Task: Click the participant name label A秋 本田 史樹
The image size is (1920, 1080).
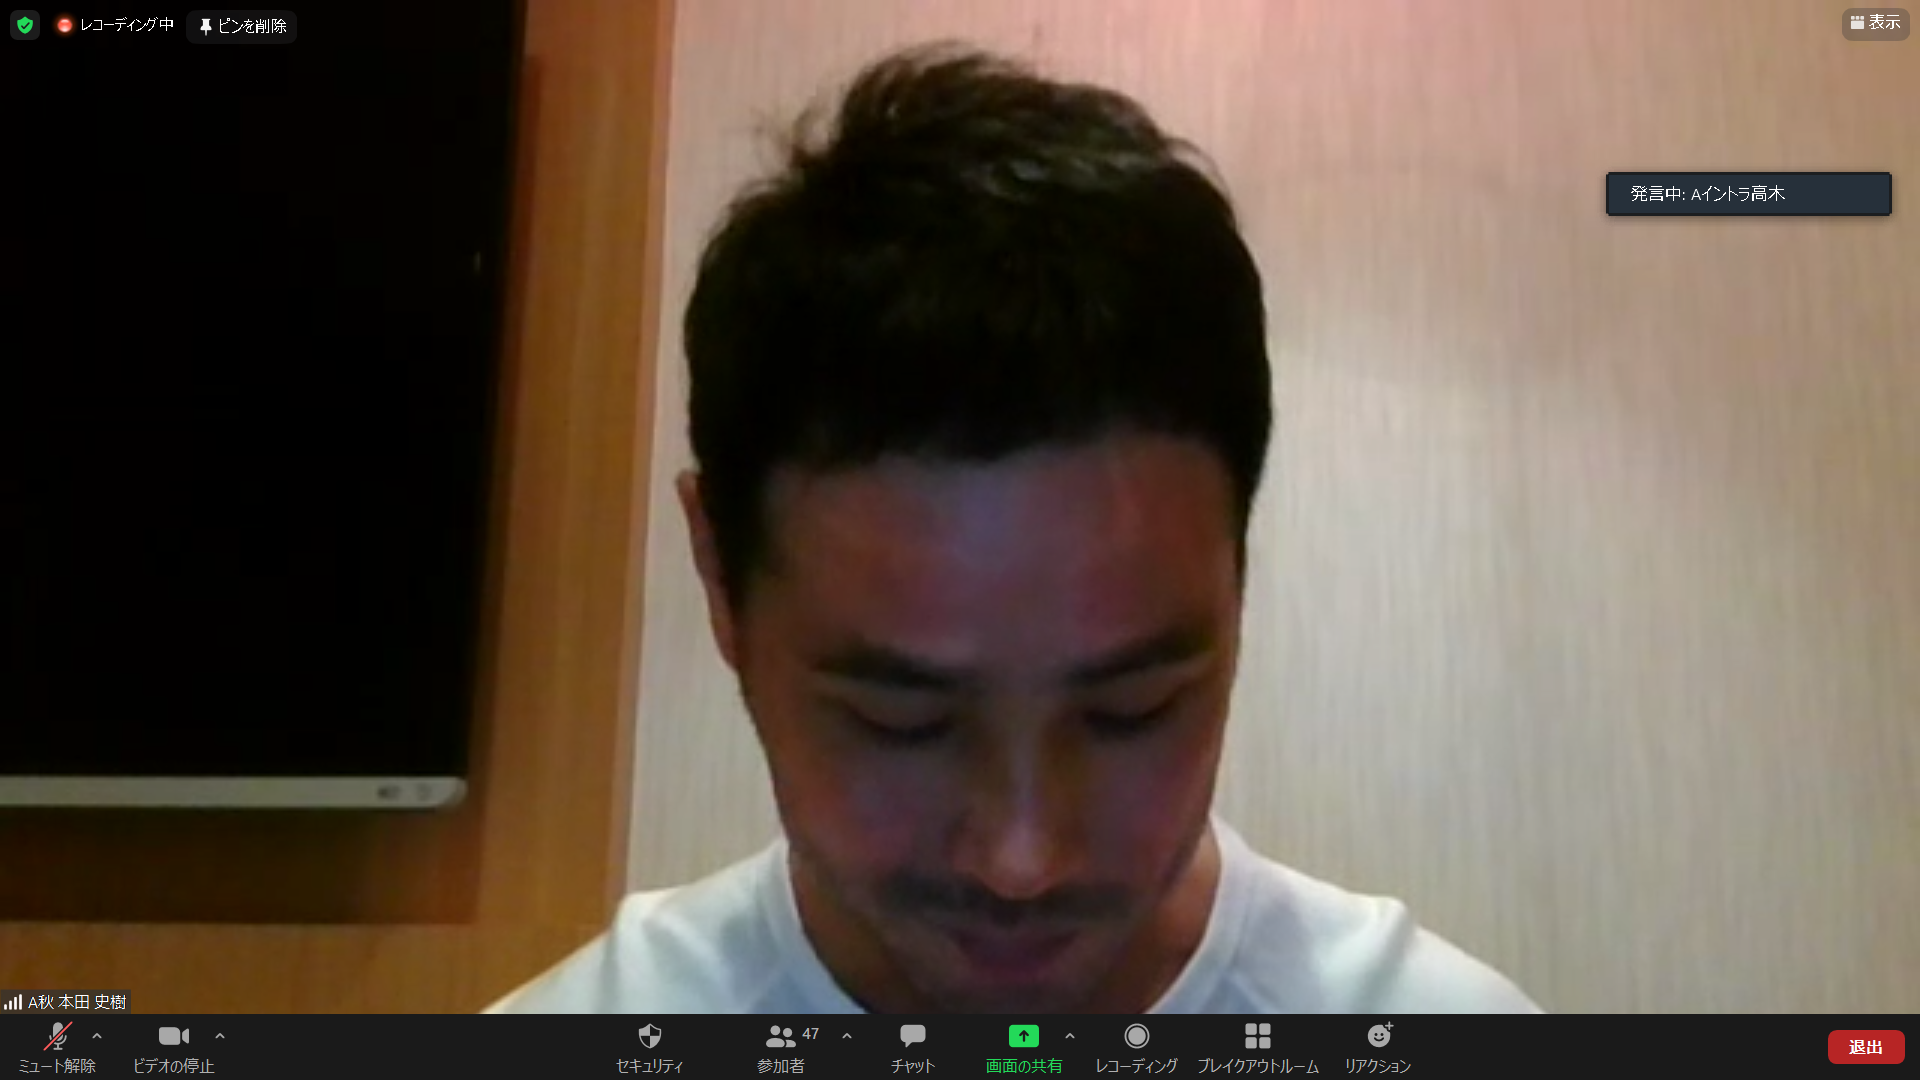Action: point(77,1002)
